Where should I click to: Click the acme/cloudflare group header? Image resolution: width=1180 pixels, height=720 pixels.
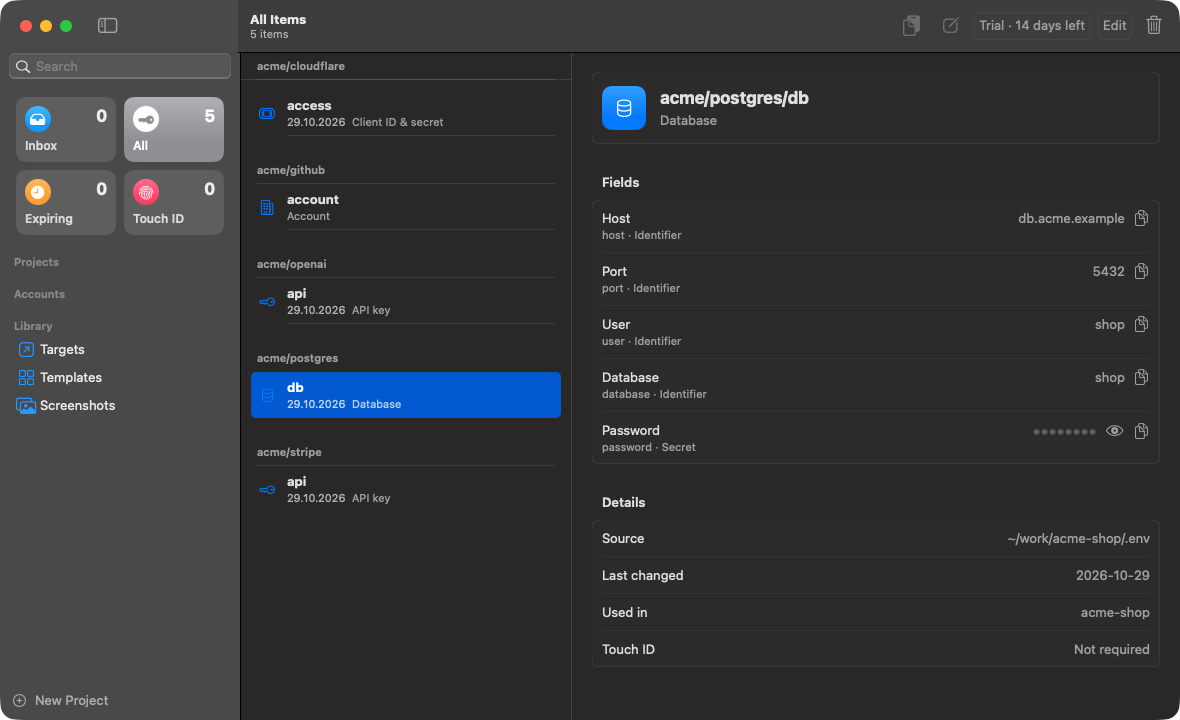[x=301, y=66]
